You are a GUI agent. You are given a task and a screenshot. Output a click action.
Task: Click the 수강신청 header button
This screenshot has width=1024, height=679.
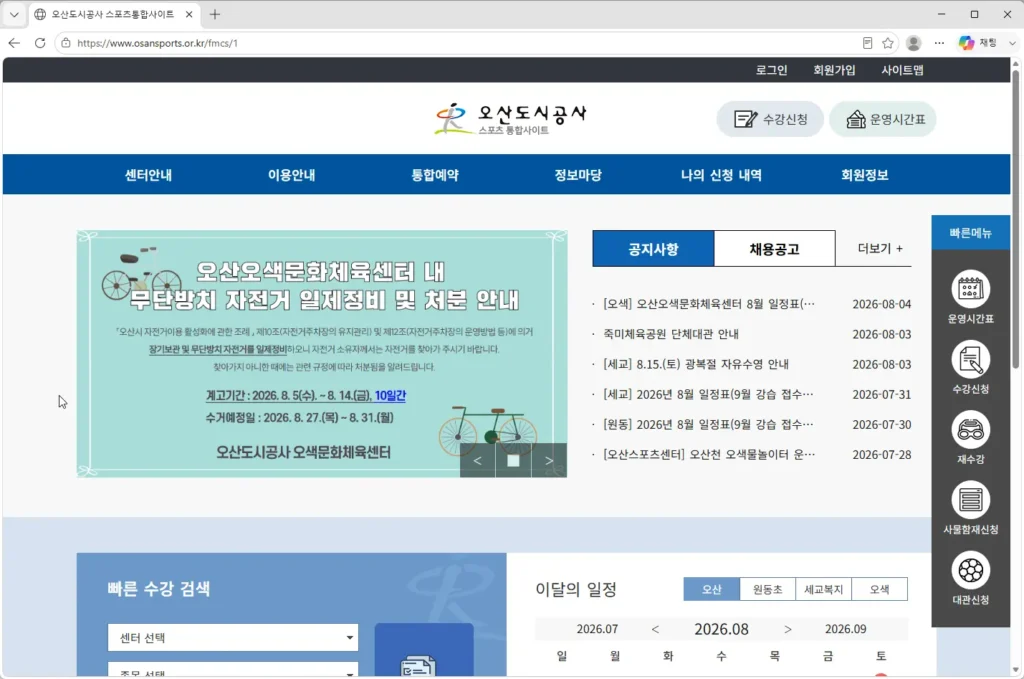click(770, 119)
